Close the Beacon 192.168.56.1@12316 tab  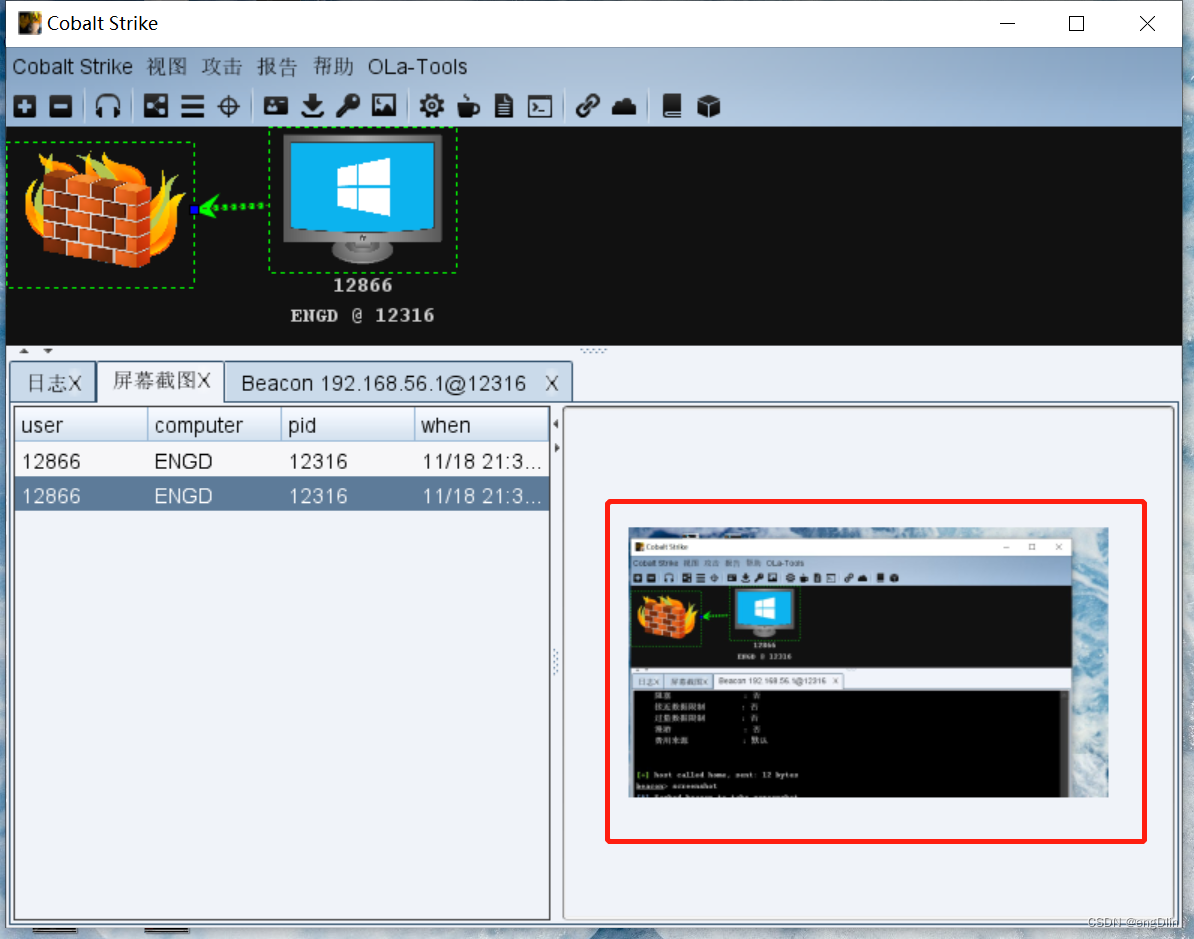552,383
